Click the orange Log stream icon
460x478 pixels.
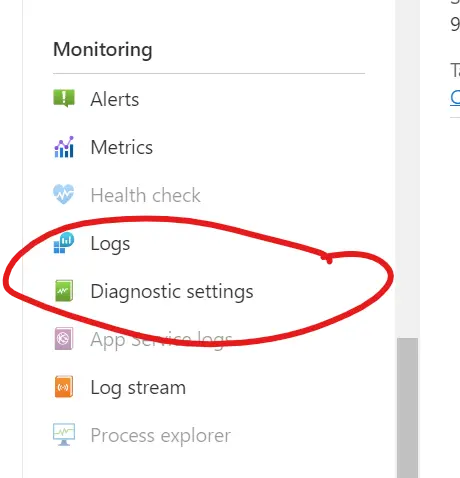coord(64,387)
